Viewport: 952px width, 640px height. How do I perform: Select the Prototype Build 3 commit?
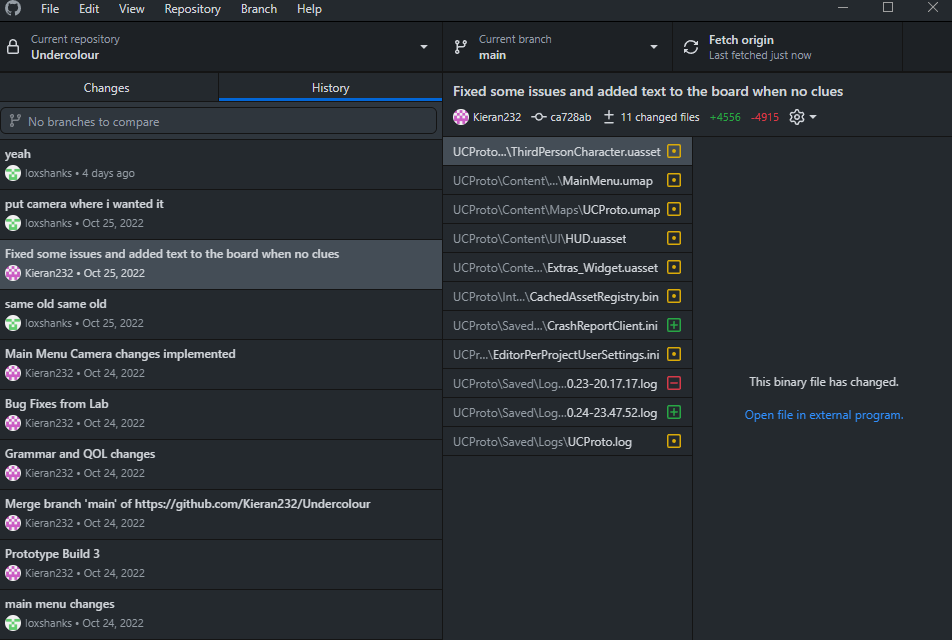[220, 563]
